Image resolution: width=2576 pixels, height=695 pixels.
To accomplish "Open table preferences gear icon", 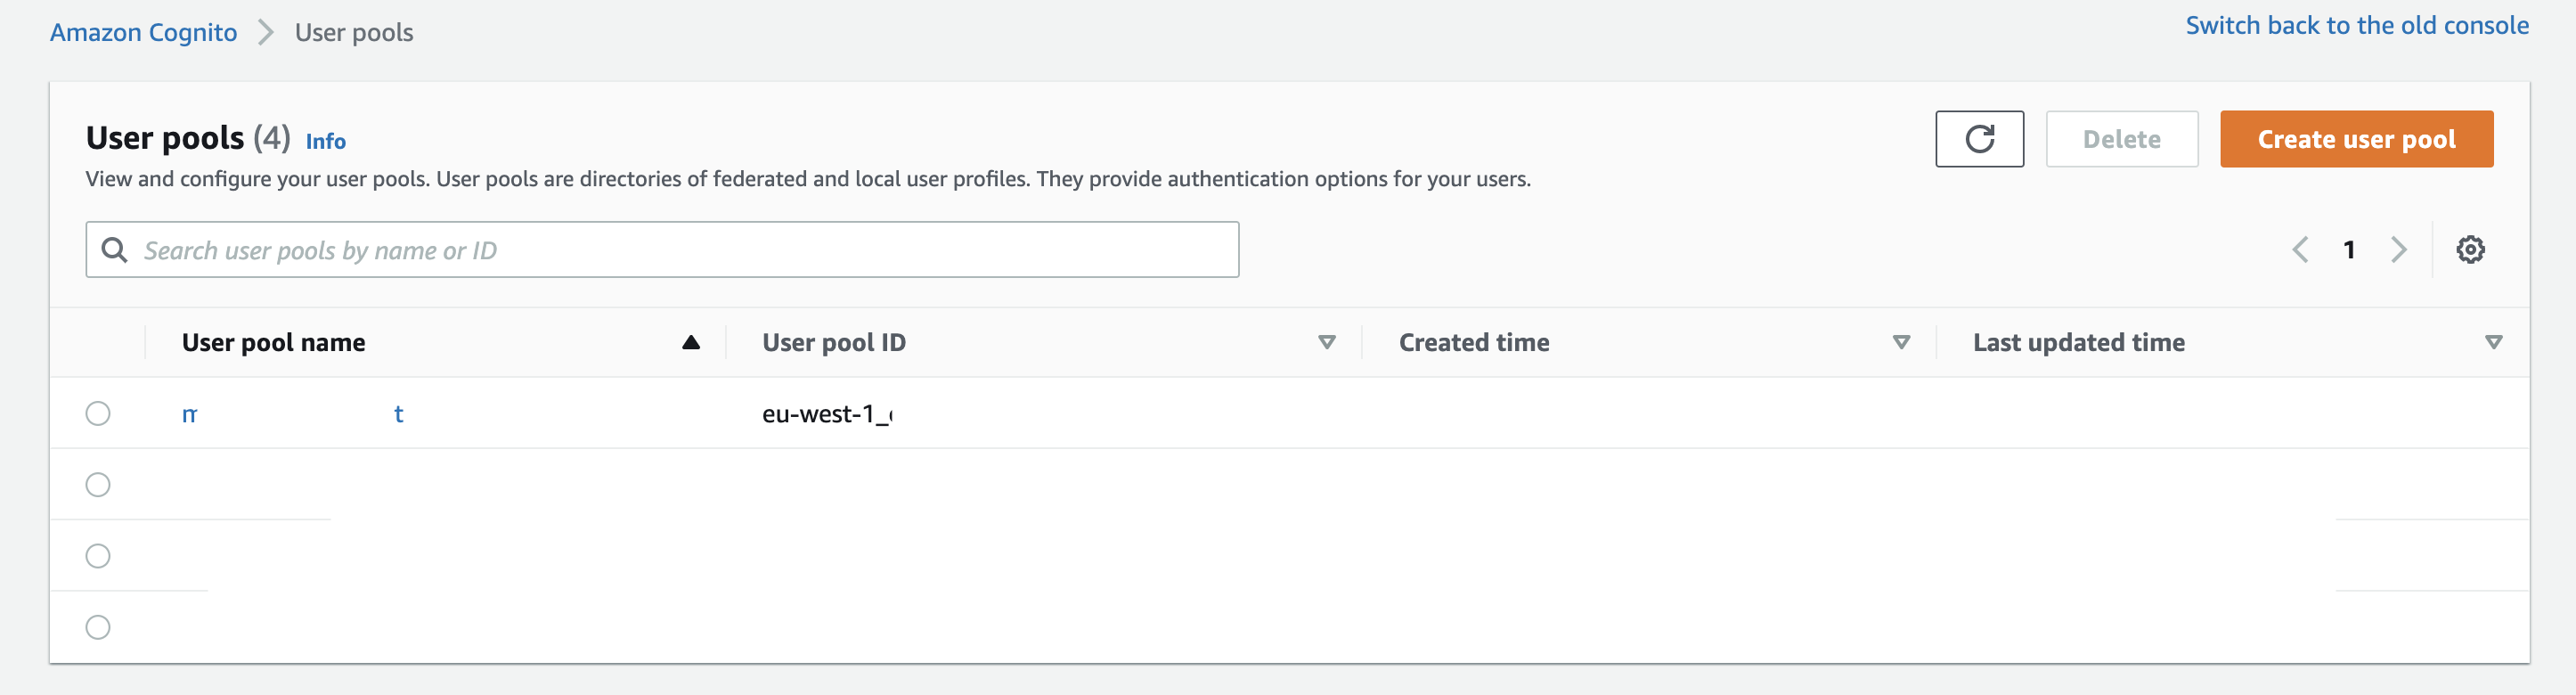I will (2470, 249).
